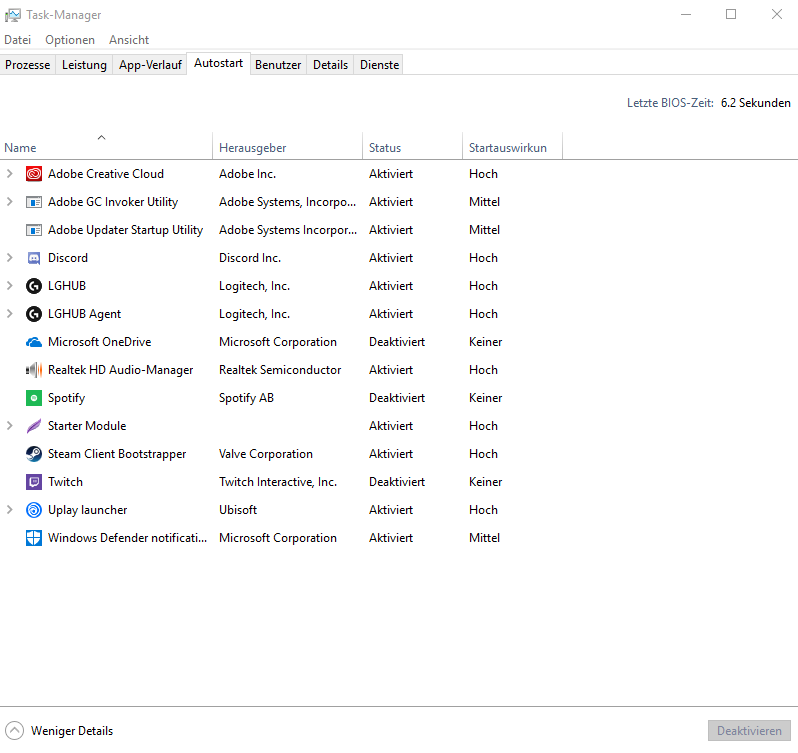The height and width of the screenshot is (753, 798).
Task: Click Adobe Updater Startup Utility's Mittel impact
Action: pyautogui.click(x=484, y=230)
